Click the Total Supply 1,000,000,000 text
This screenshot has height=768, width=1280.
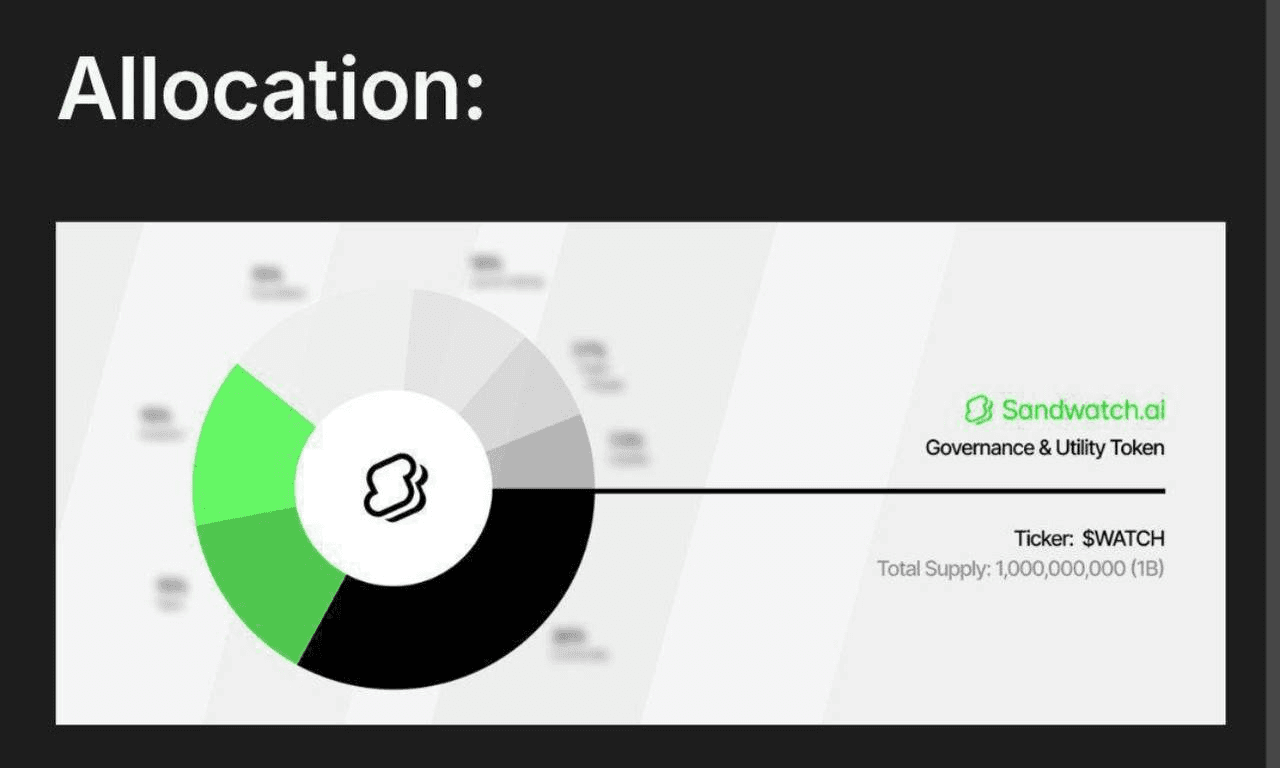(x=1021, y=570)
